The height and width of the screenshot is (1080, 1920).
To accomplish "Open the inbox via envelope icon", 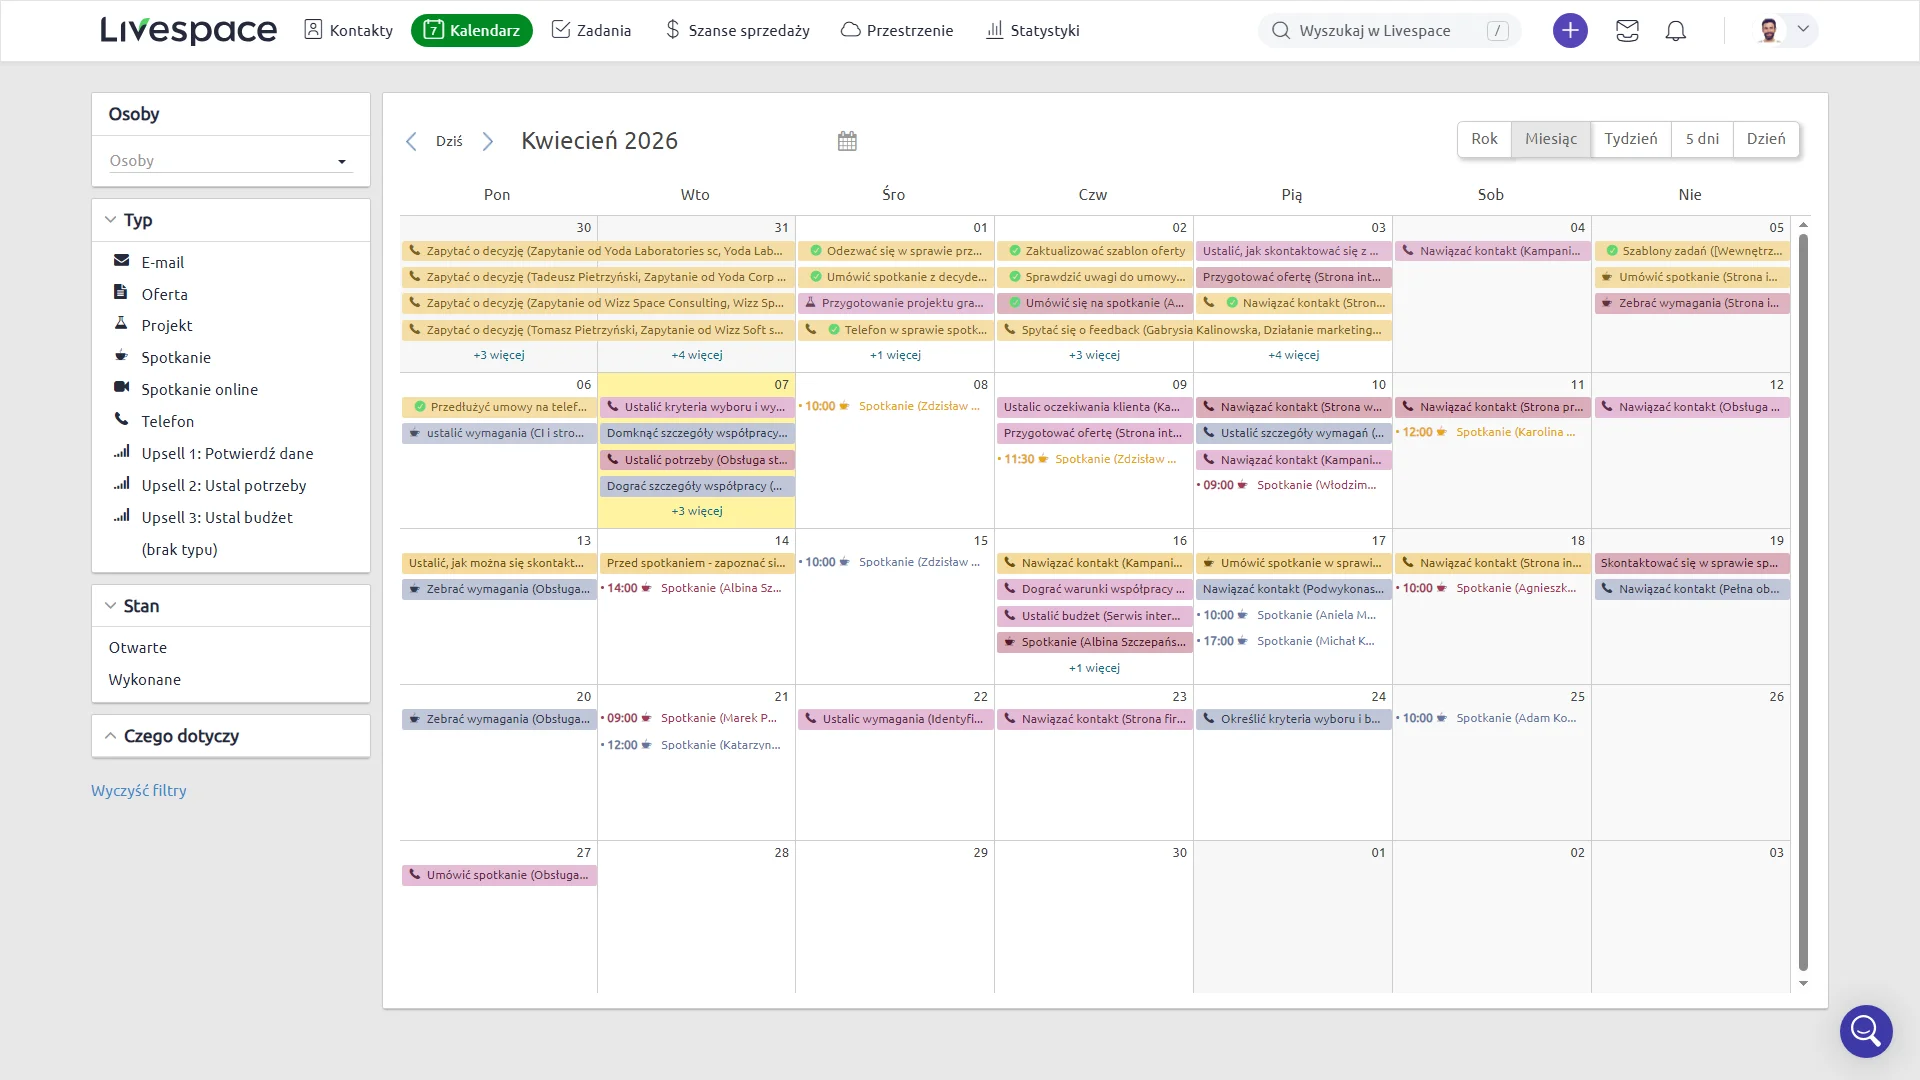I will 1627,30.
